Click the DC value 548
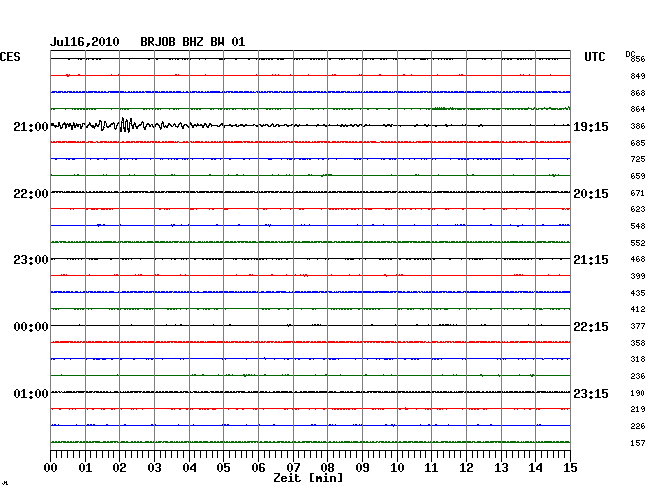Image resolution: width=650 pixels, height=494 pixels. pos(638,226)
